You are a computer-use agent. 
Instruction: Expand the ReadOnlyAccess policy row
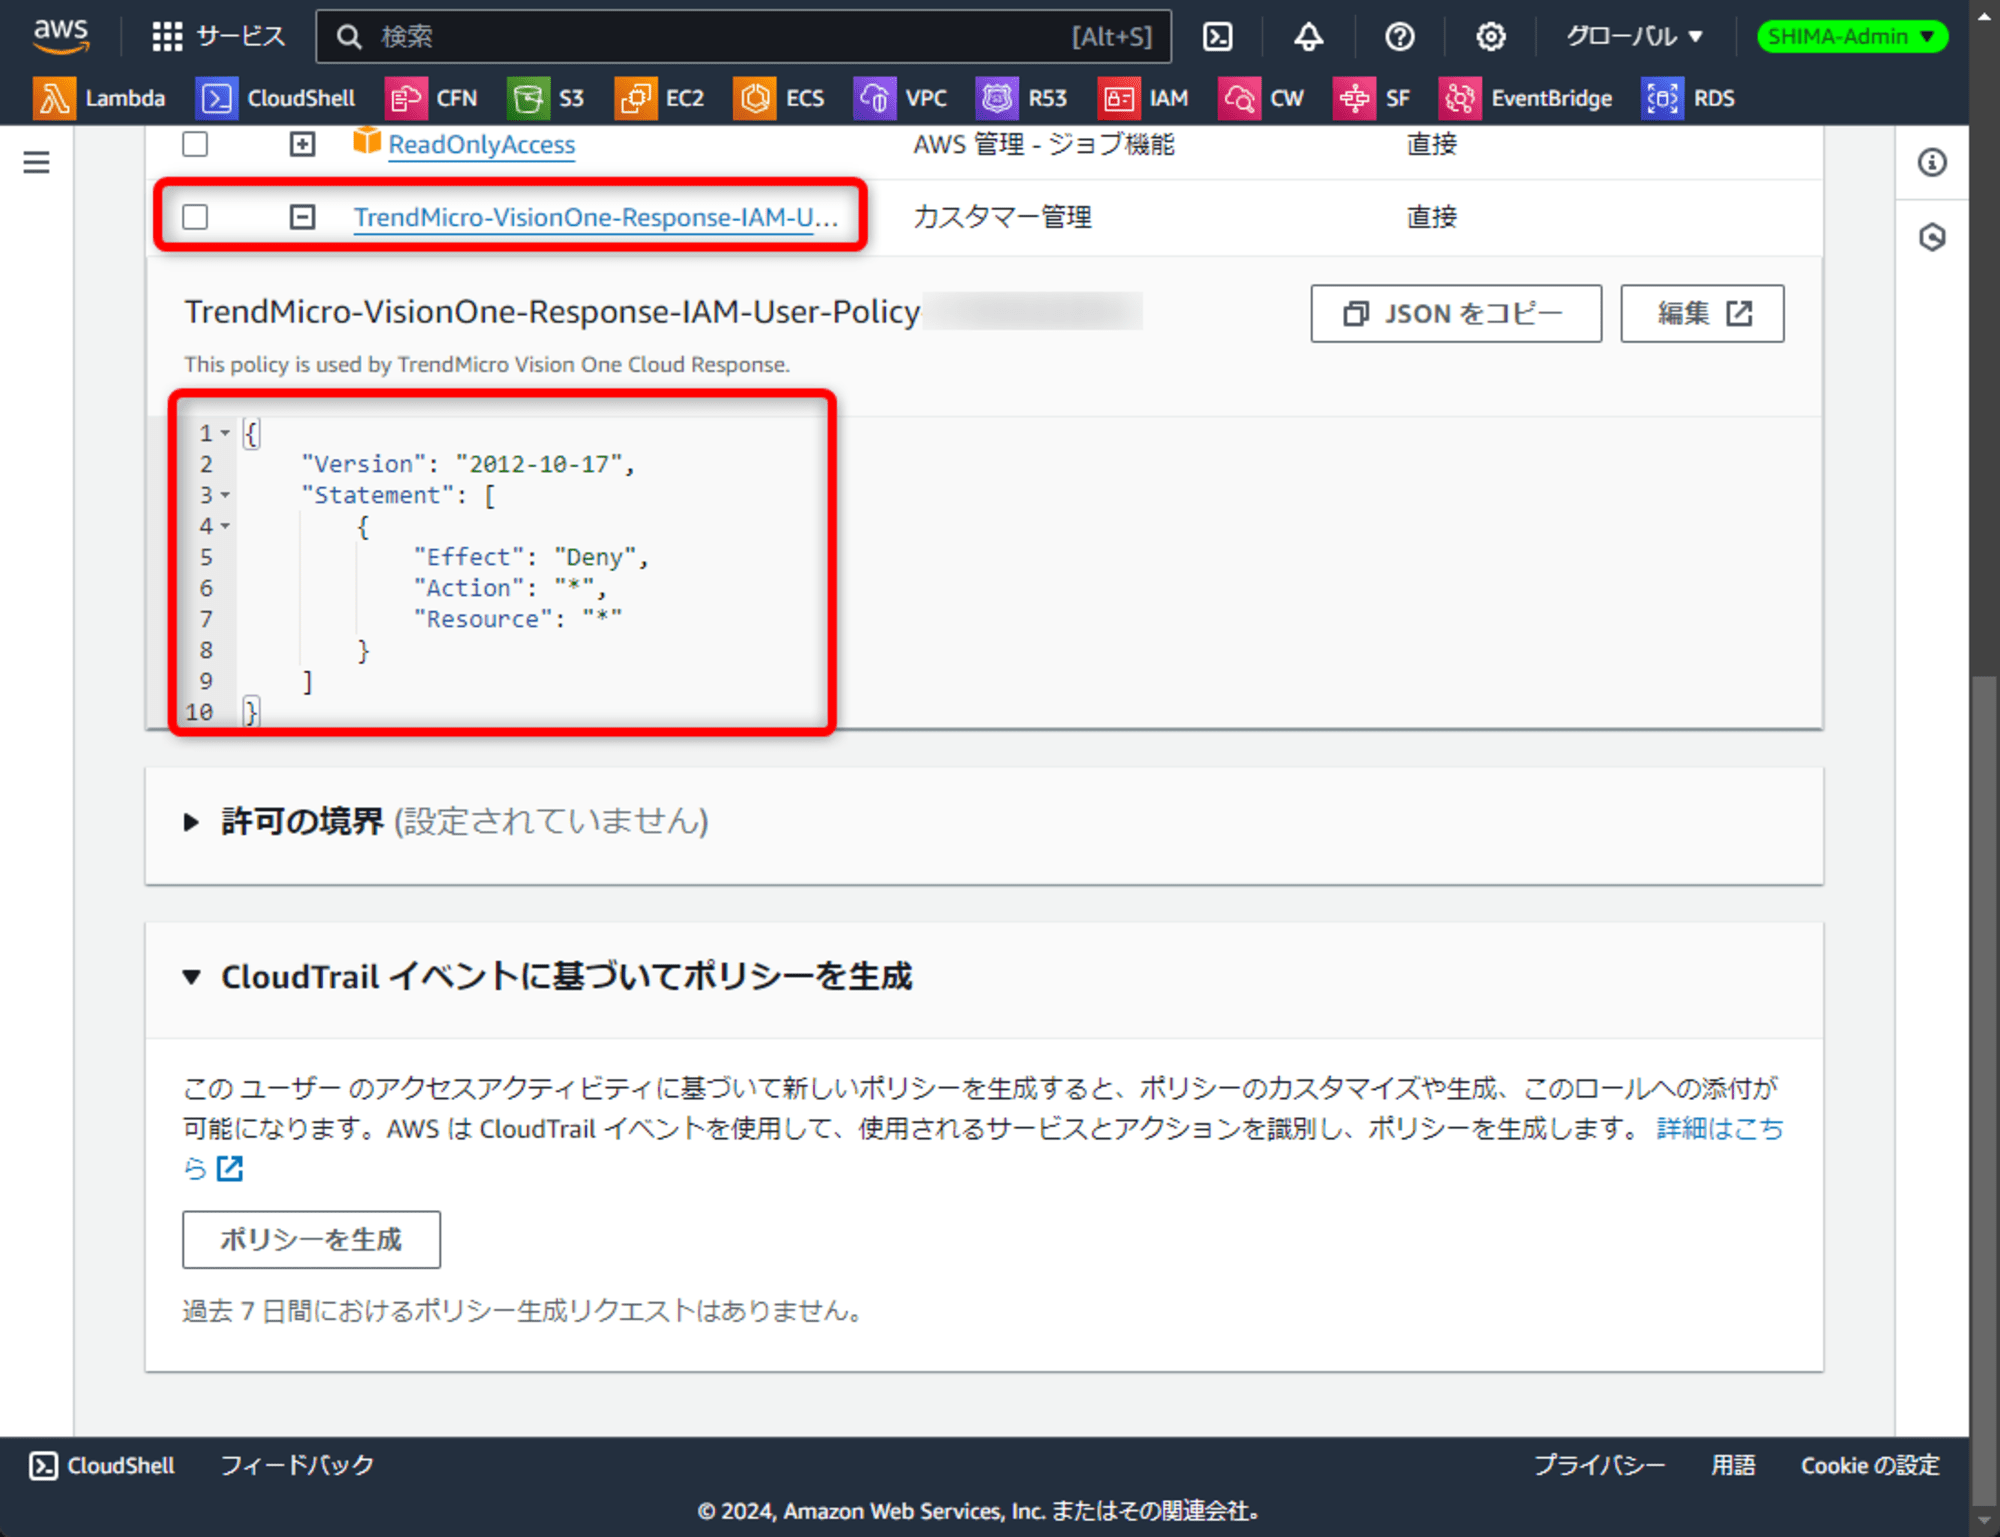coord(302,144)
